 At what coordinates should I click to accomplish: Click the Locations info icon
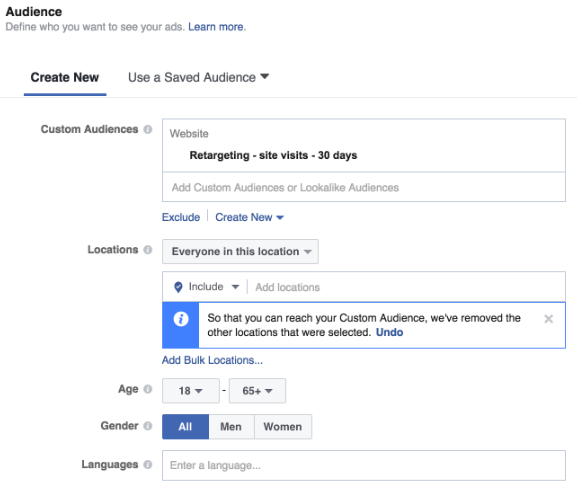click(148, 250)
